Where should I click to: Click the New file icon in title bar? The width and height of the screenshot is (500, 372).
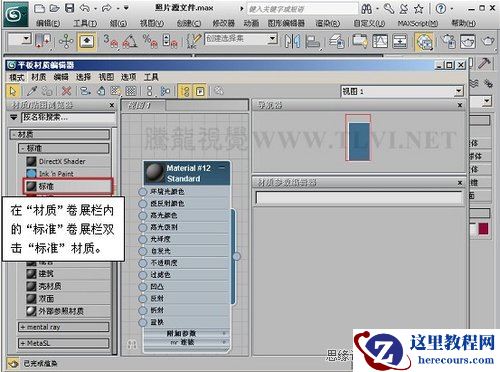(x=39, y=8)
